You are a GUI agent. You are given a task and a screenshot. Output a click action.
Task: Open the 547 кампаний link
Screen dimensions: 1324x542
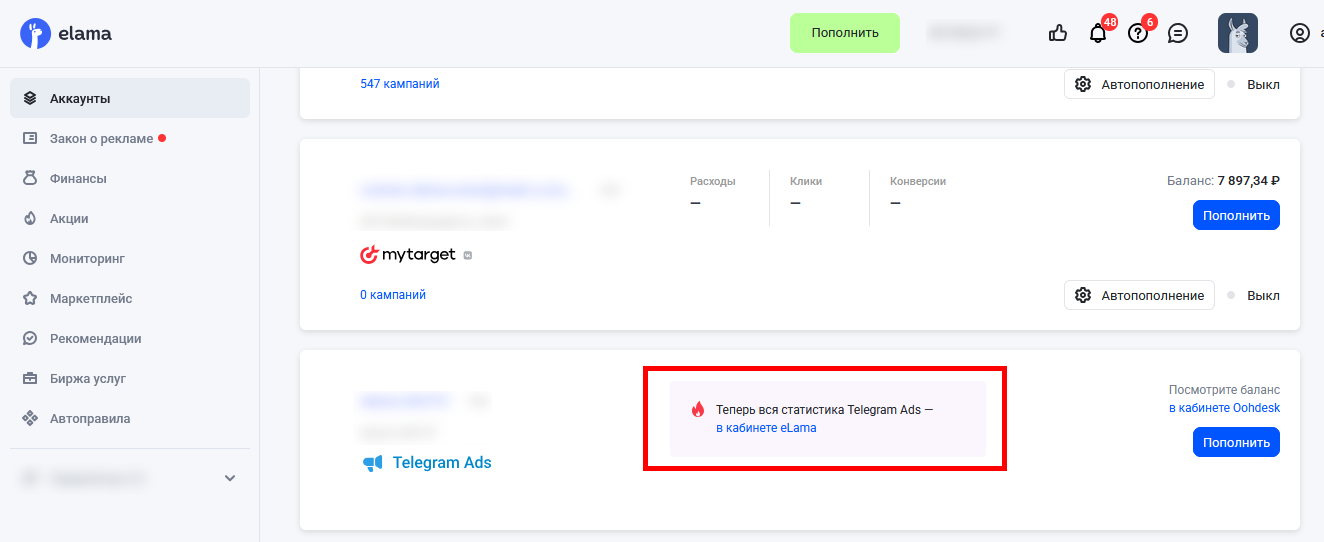coord(400,84)
